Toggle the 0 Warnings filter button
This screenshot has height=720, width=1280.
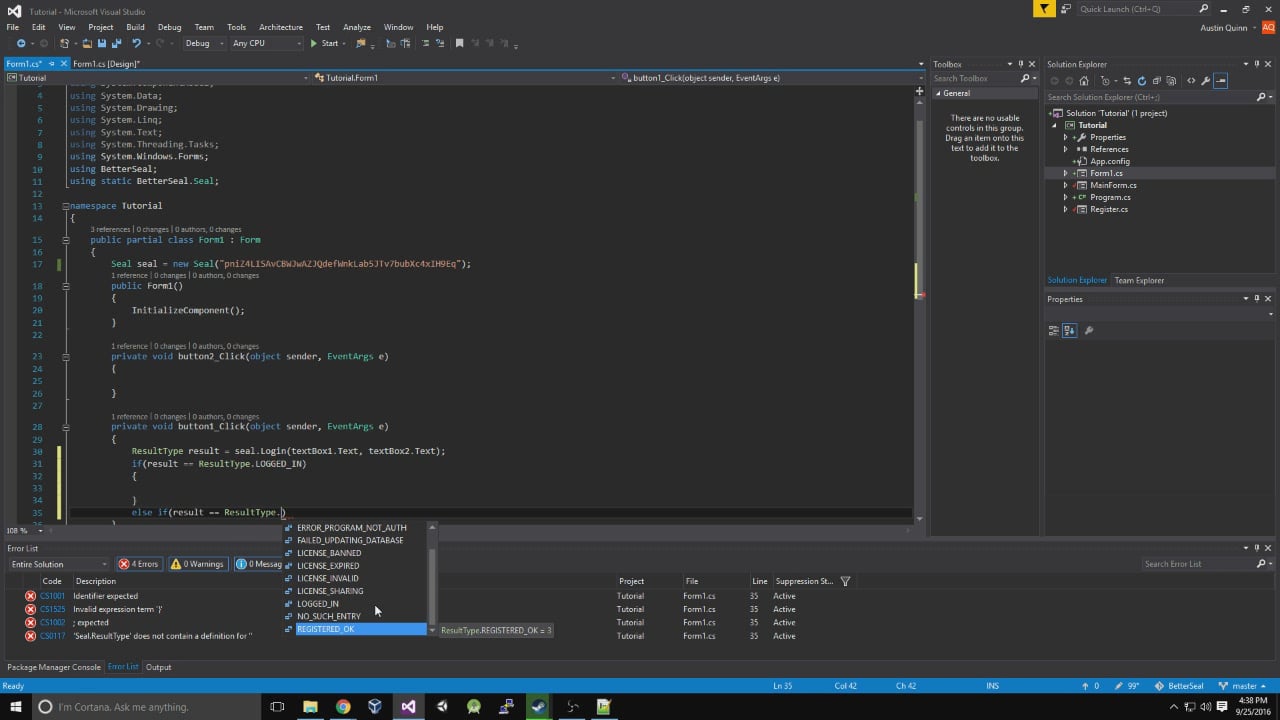197,564
